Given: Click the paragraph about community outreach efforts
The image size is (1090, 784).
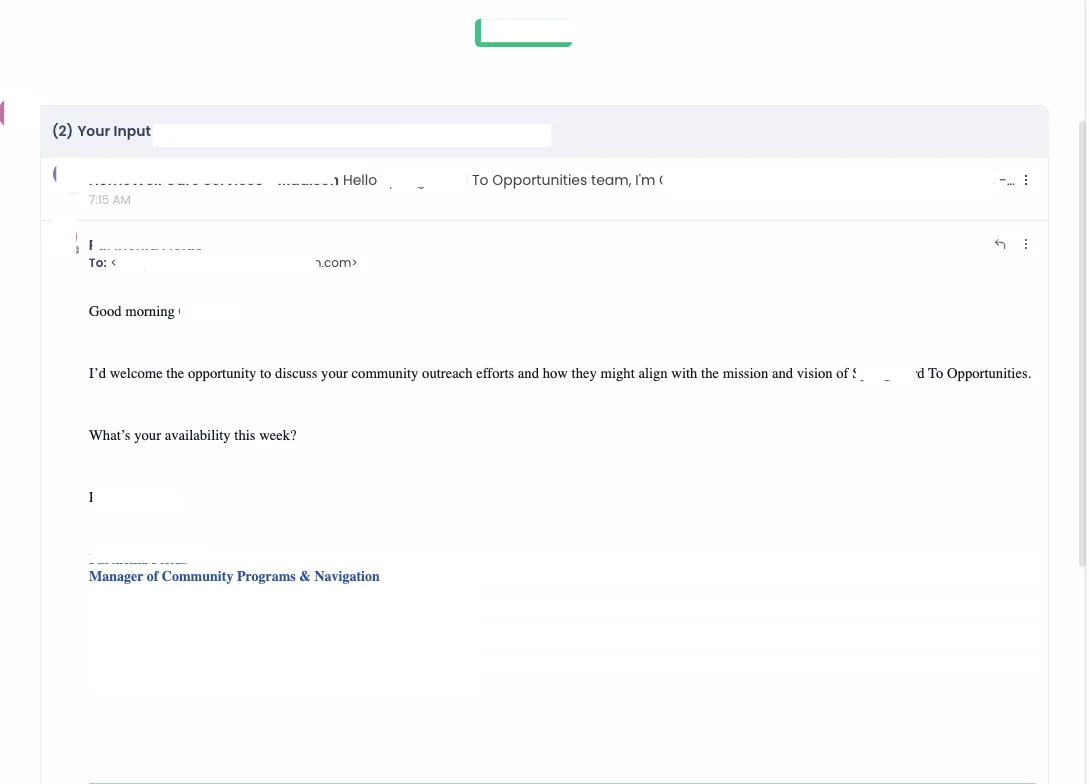Looking at the screenshot, I should pos(560,373).
